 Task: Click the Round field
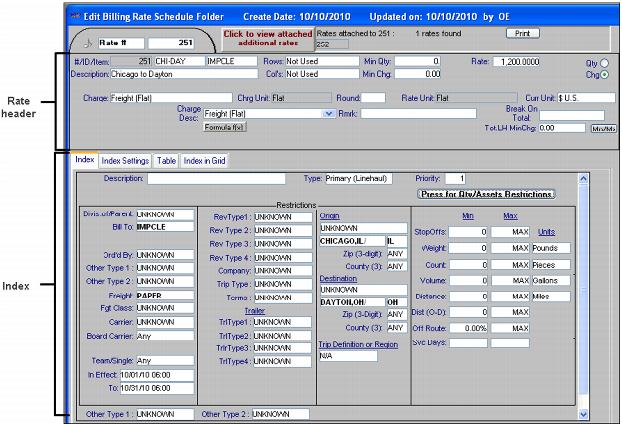pyautogui.click(x=373, y=98)
